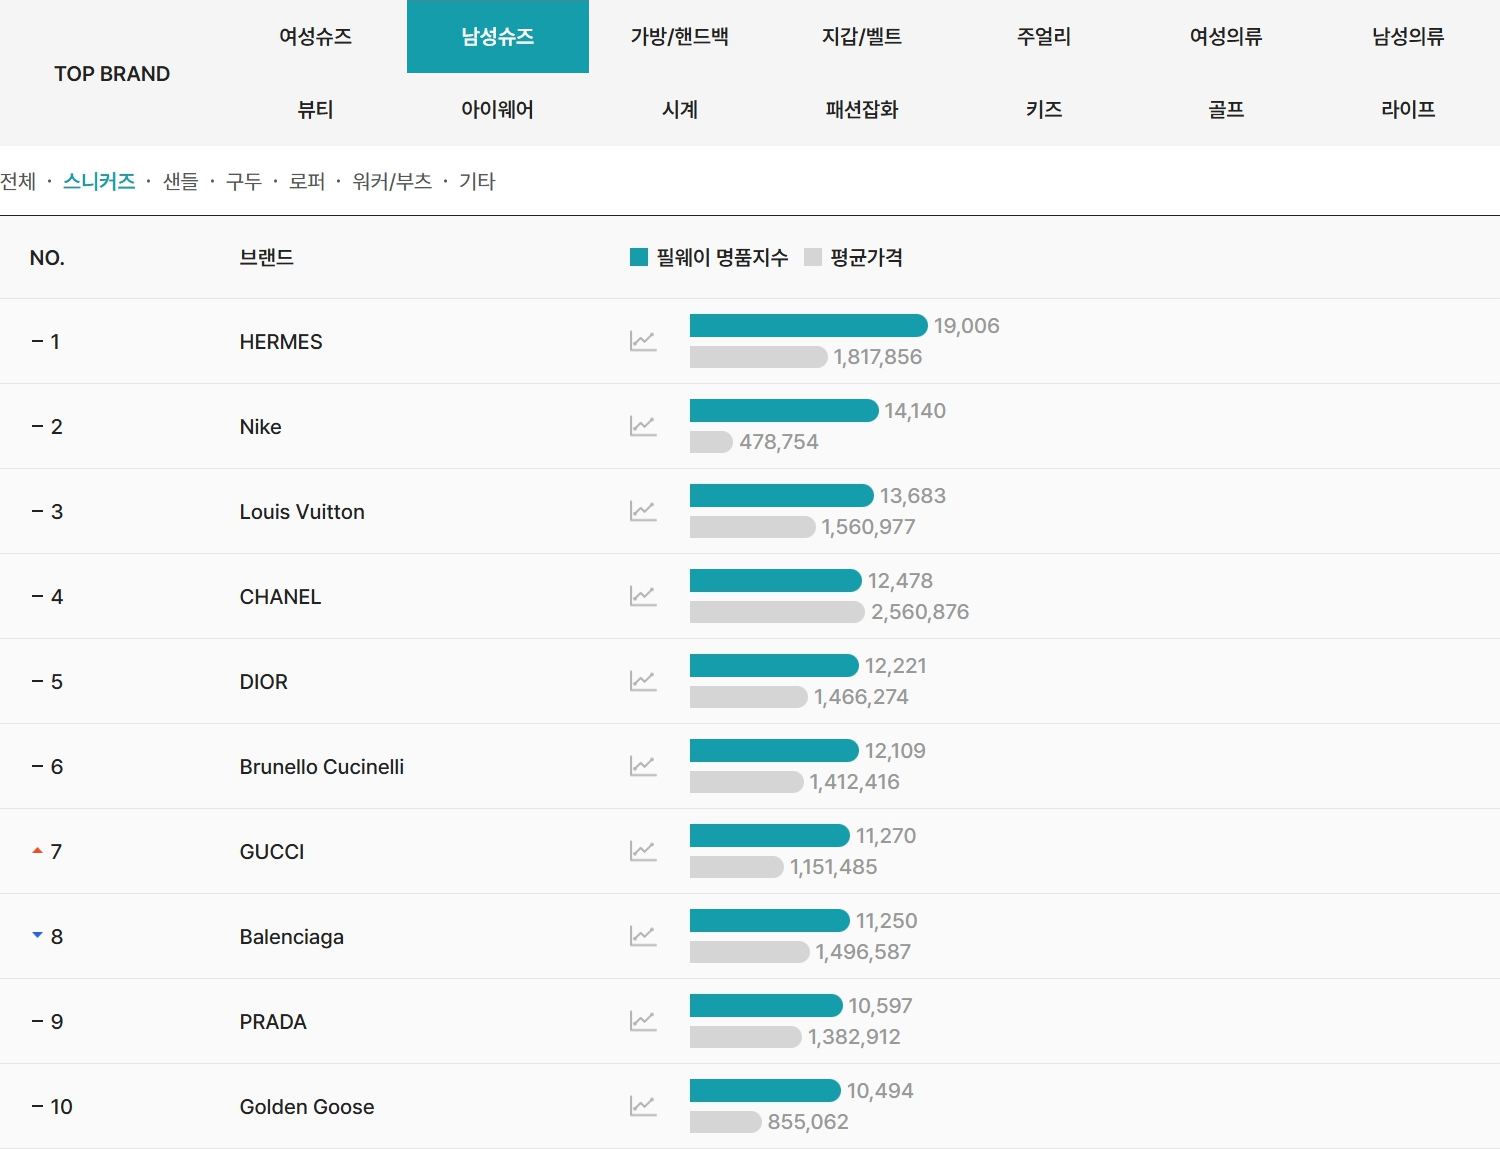1500x1149 pixels.
Task: Click the Golden Goose average price 855,062
Action: point(808,1122)
